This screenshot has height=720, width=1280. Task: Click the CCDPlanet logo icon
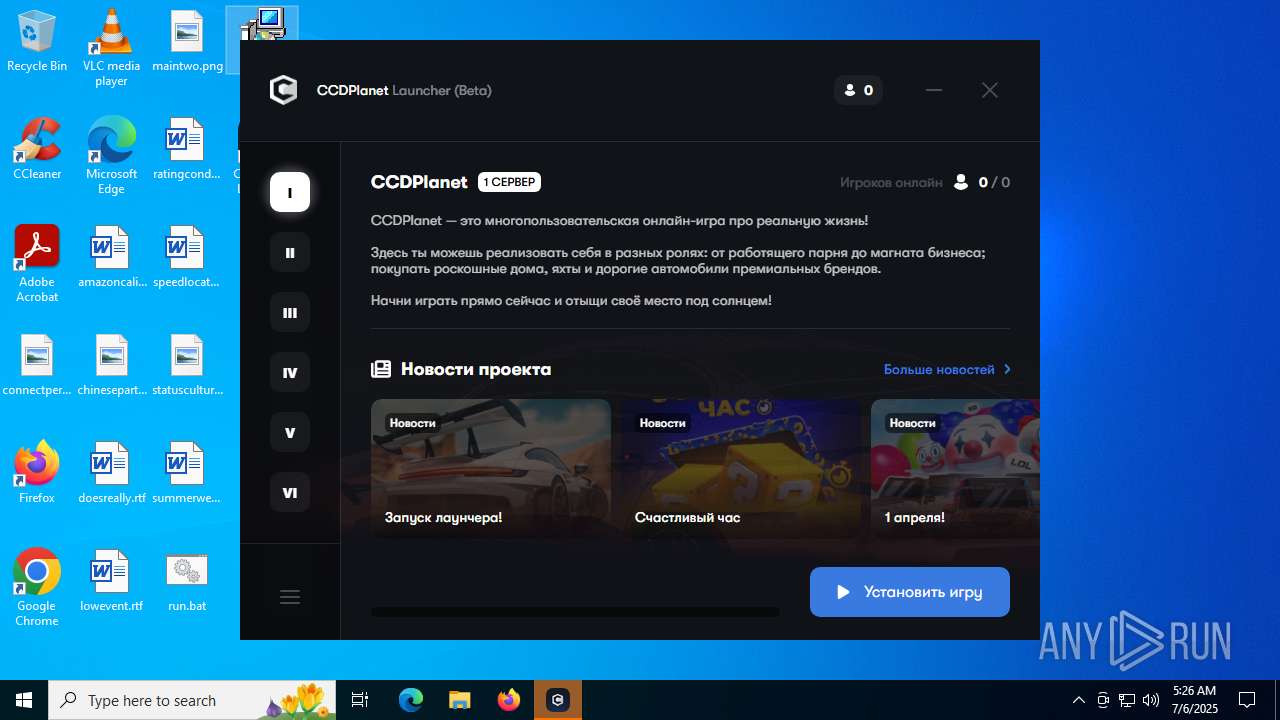click(284, 90)
